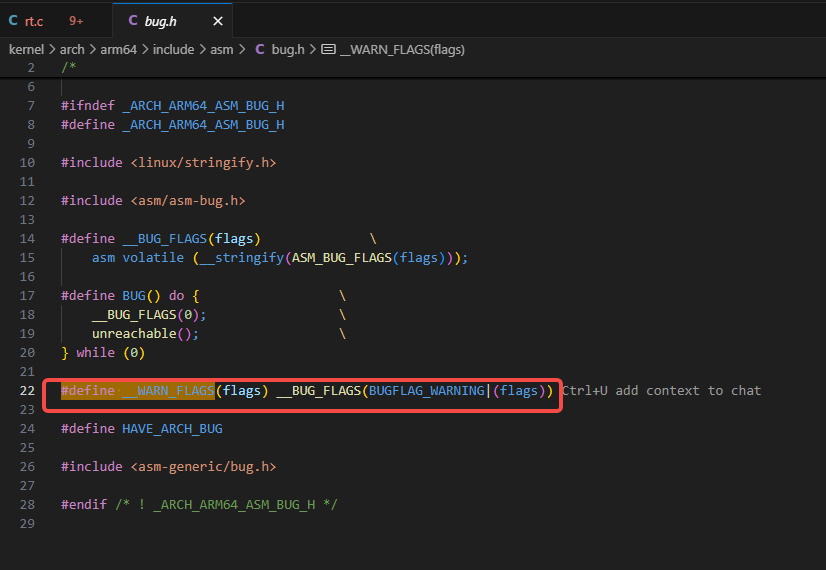Click the macro symbol icon in breadcrumb

click(x=328, y=50)
